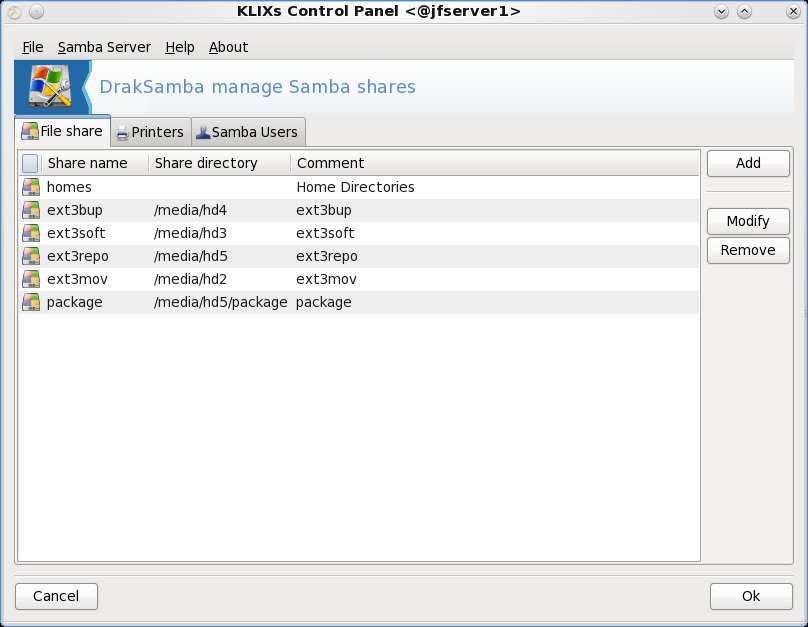Click the Home Directories comment
This screenshot has width=808, height=627.
pyautogui.click(x=355, y=187)
